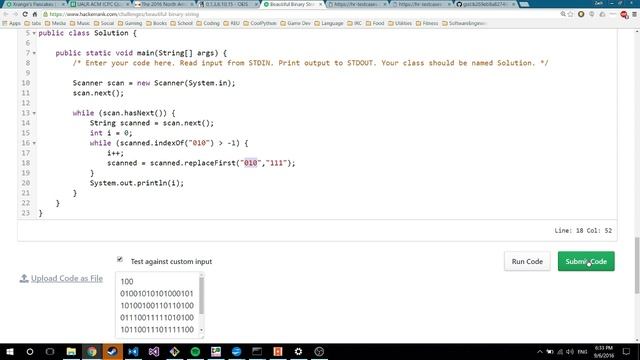Open Spotify from taskbar

point(195,351)
